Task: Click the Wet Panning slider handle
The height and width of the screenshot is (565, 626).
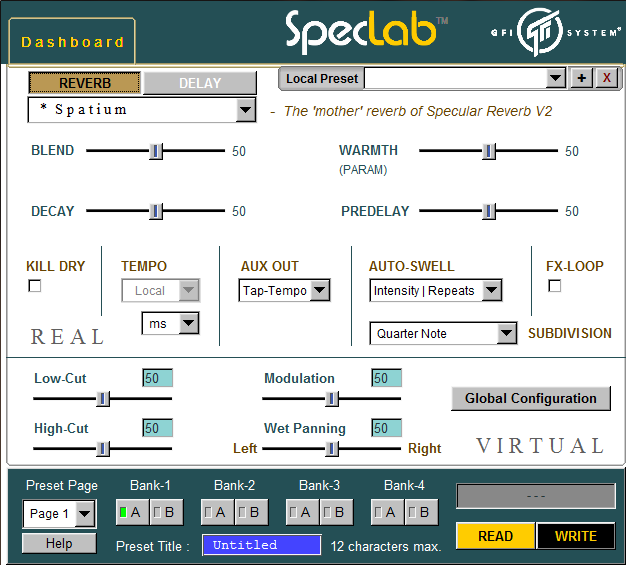Action: pyautogui.click(x=332, y=449)
